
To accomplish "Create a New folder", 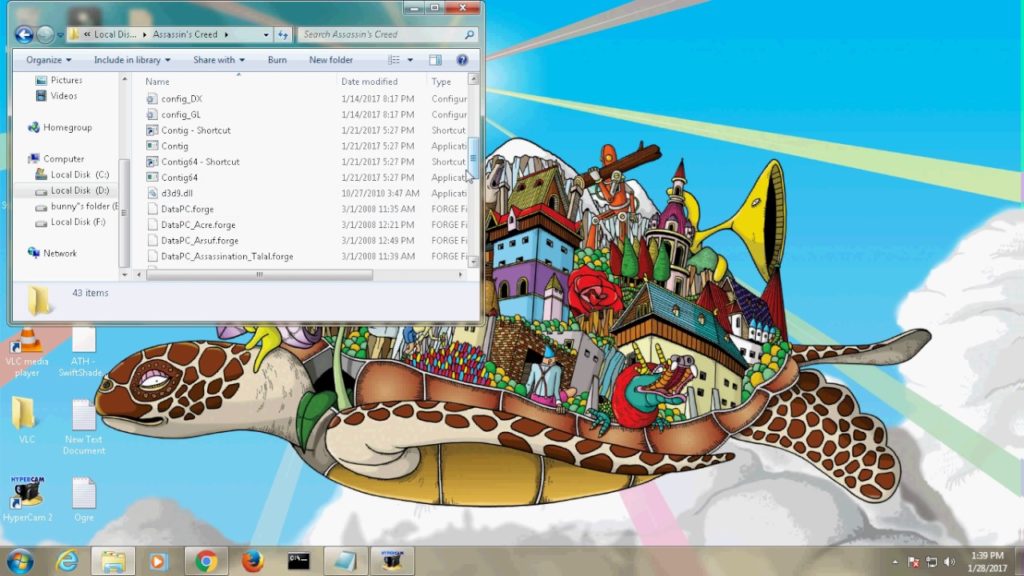I will coord(330,60).
